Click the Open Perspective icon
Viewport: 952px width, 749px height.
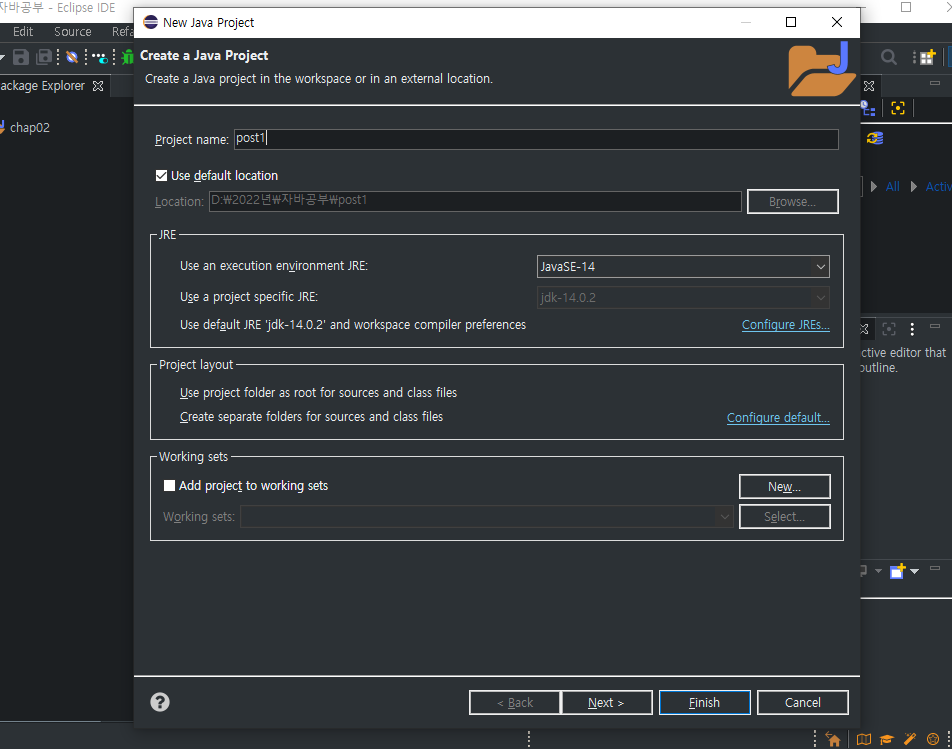point(927,57)
